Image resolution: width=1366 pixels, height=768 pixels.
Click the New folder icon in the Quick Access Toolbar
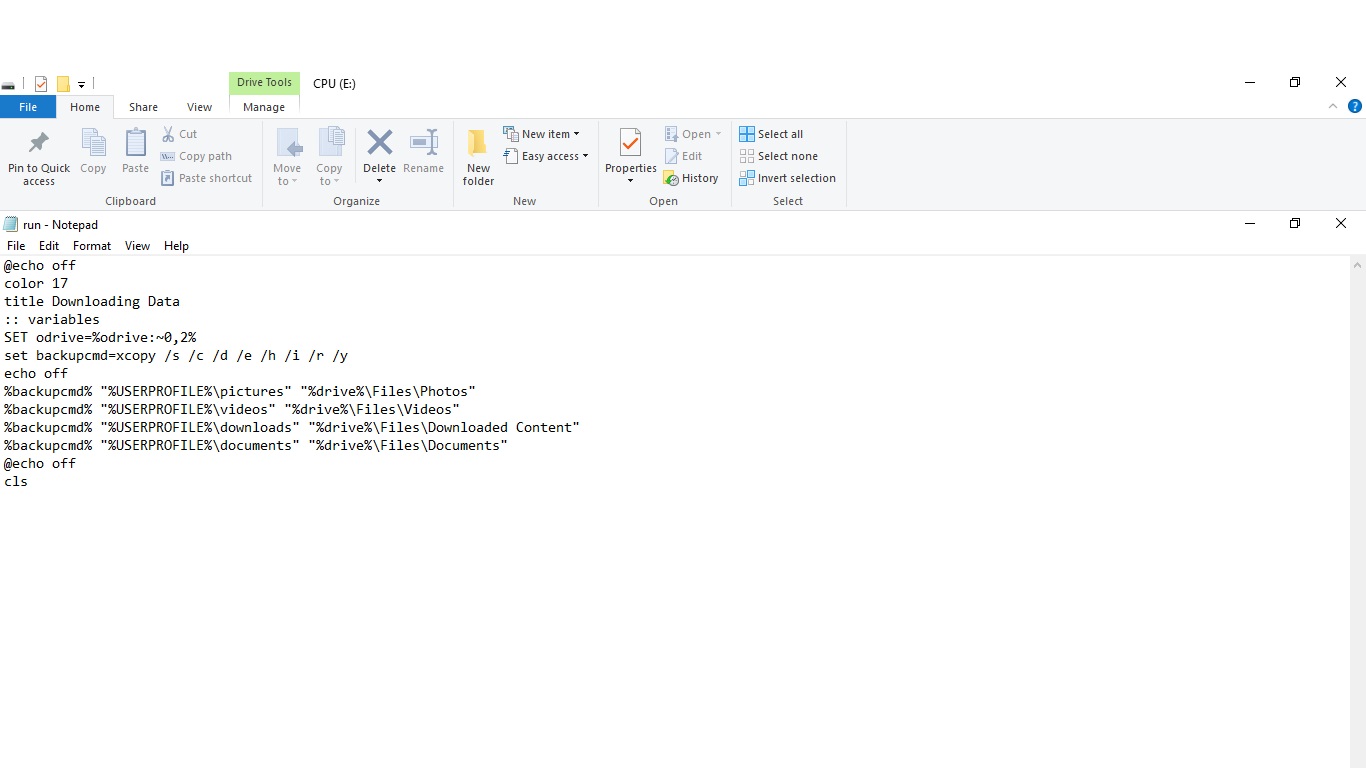(x=63, y=84)
